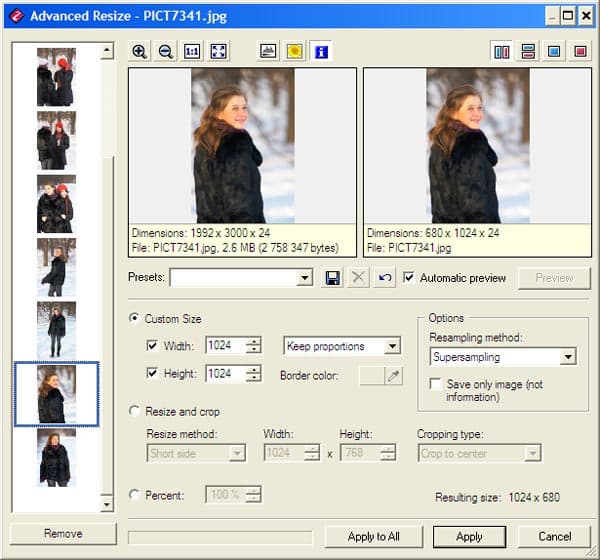Uncheck the Height checkbox

coord(152,373)
